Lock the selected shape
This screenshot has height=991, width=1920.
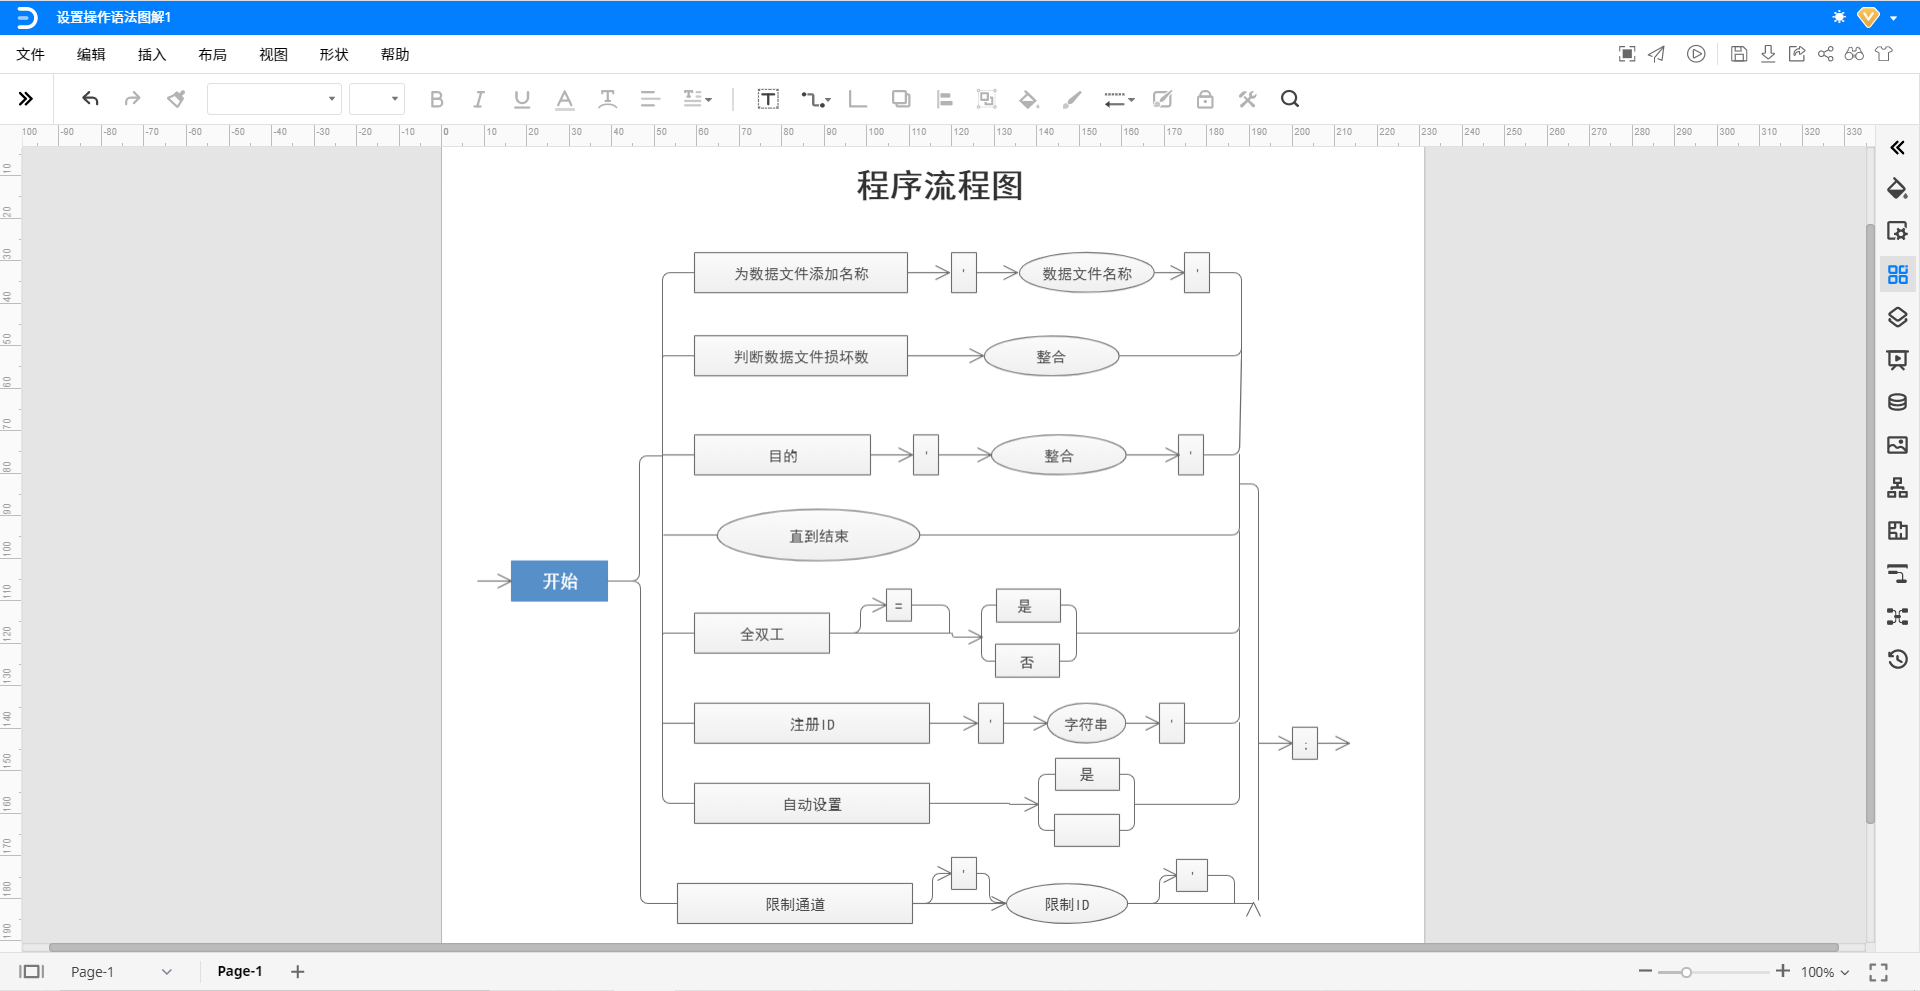[x=1204, y=99]
